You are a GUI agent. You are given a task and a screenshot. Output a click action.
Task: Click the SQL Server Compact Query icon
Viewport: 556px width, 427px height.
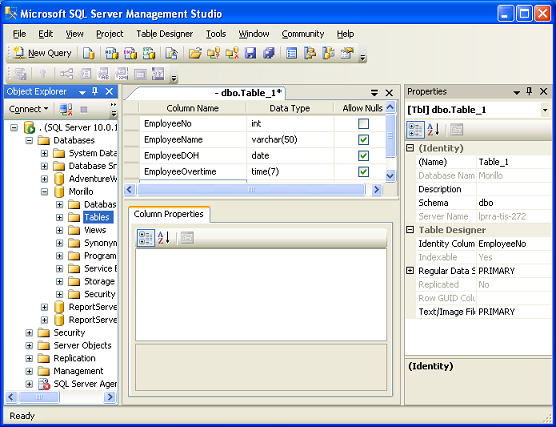[172, 53]
